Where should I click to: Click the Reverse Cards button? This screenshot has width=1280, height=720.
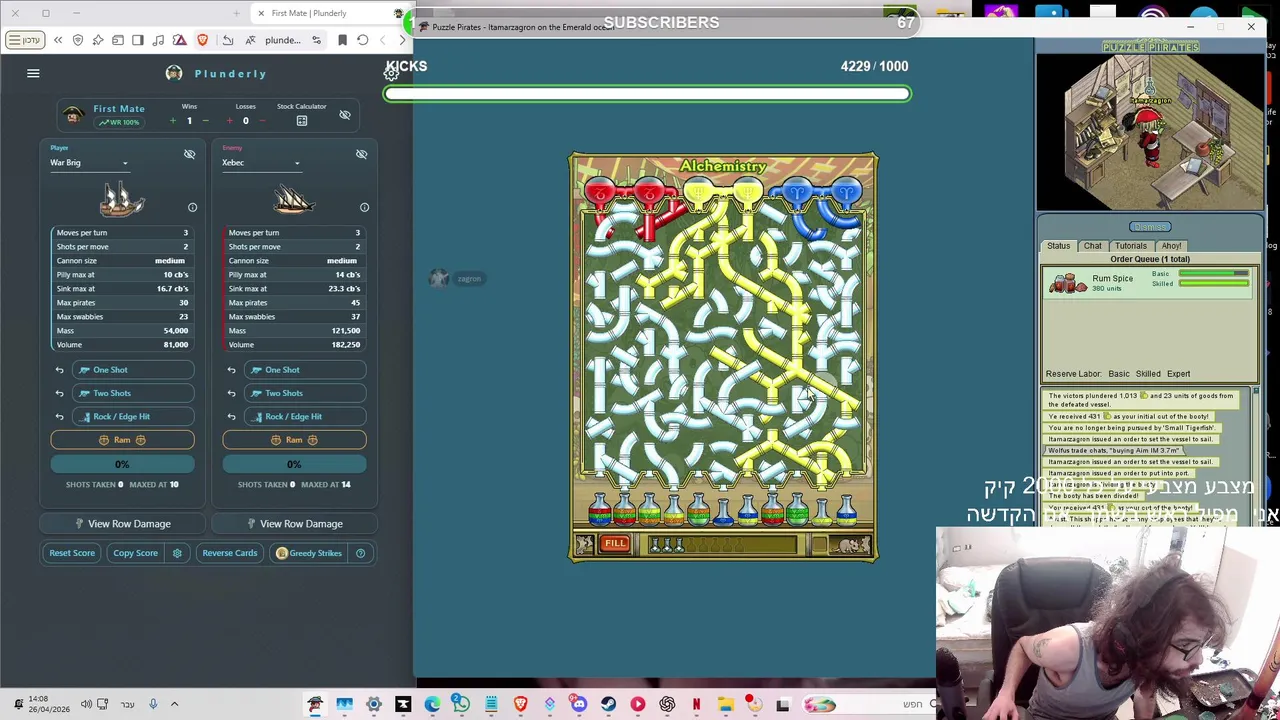229,553
